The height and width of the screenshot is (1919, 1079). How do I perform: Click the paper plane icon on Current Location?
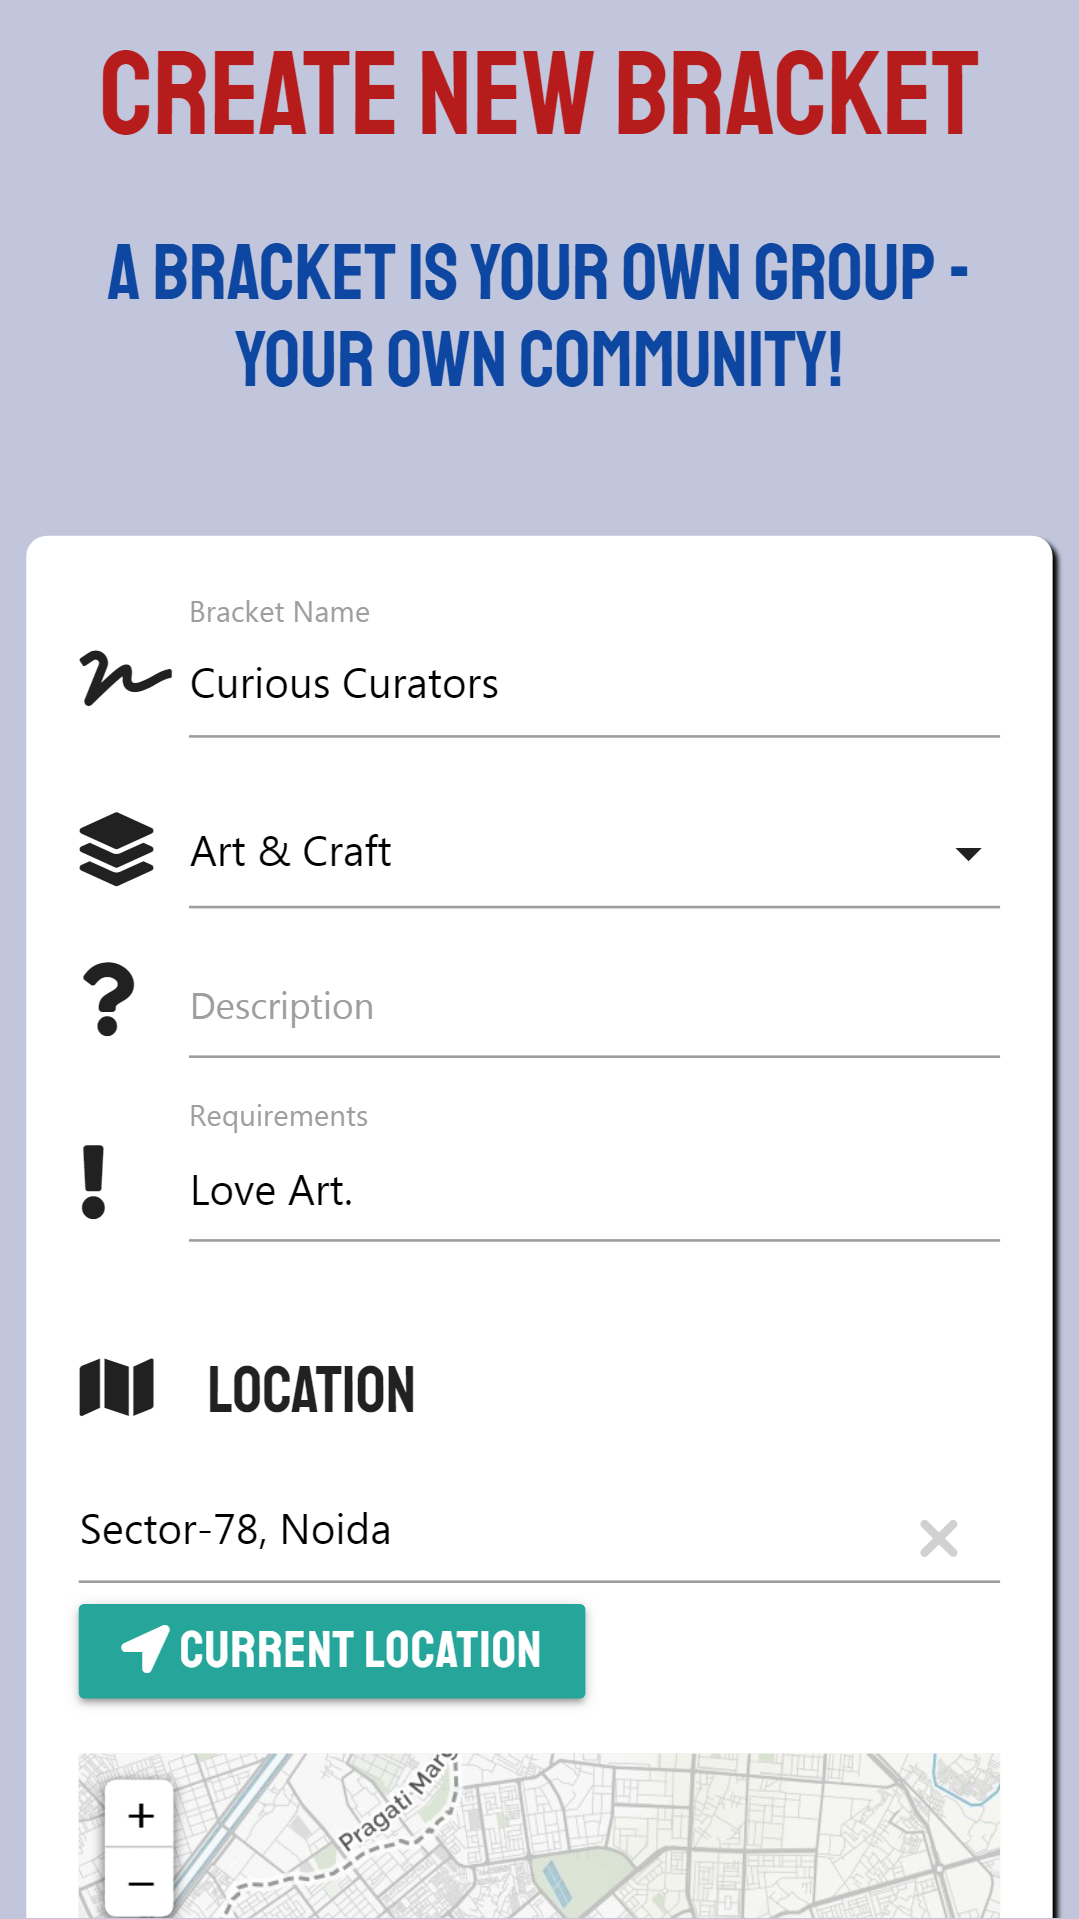click(145, 1649)
